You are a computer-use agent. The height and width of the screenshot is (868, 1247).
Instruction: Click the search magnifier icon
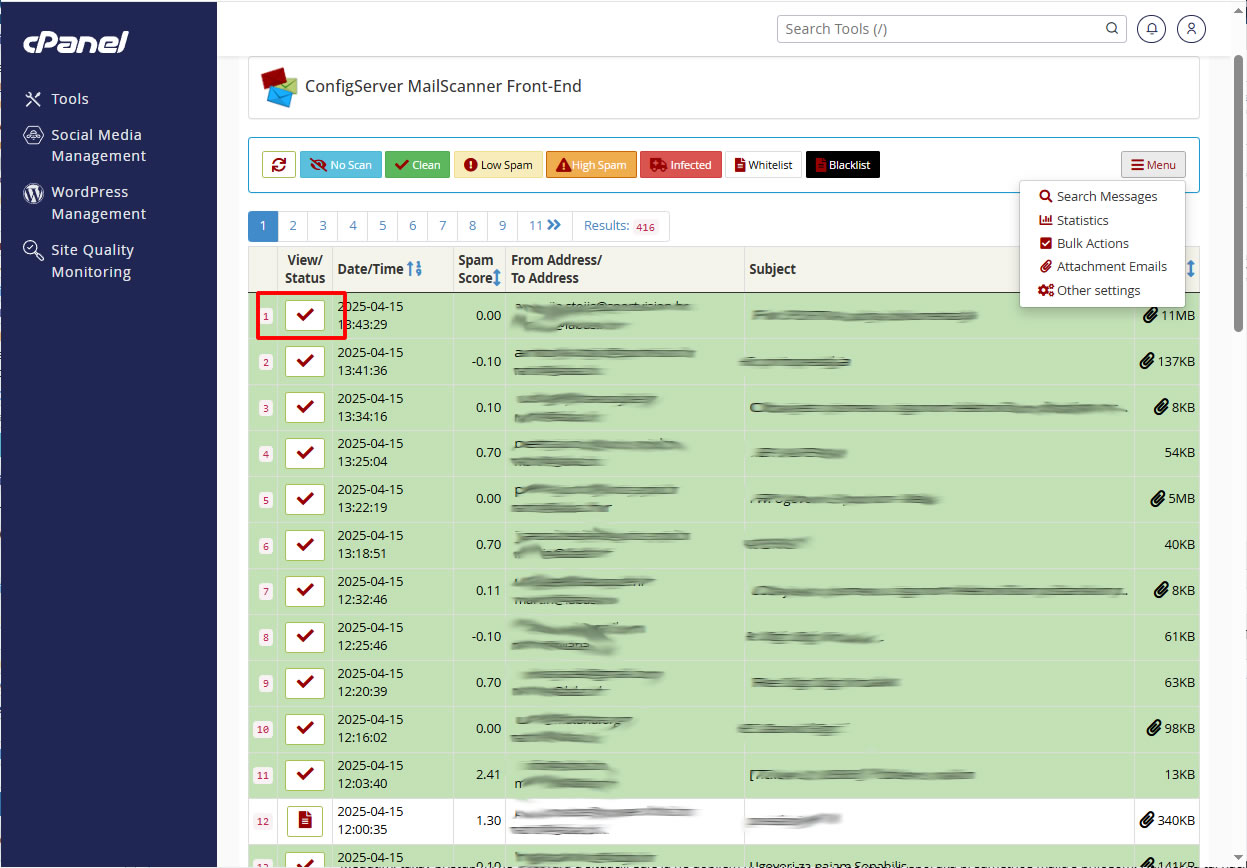coord(1112,29)
